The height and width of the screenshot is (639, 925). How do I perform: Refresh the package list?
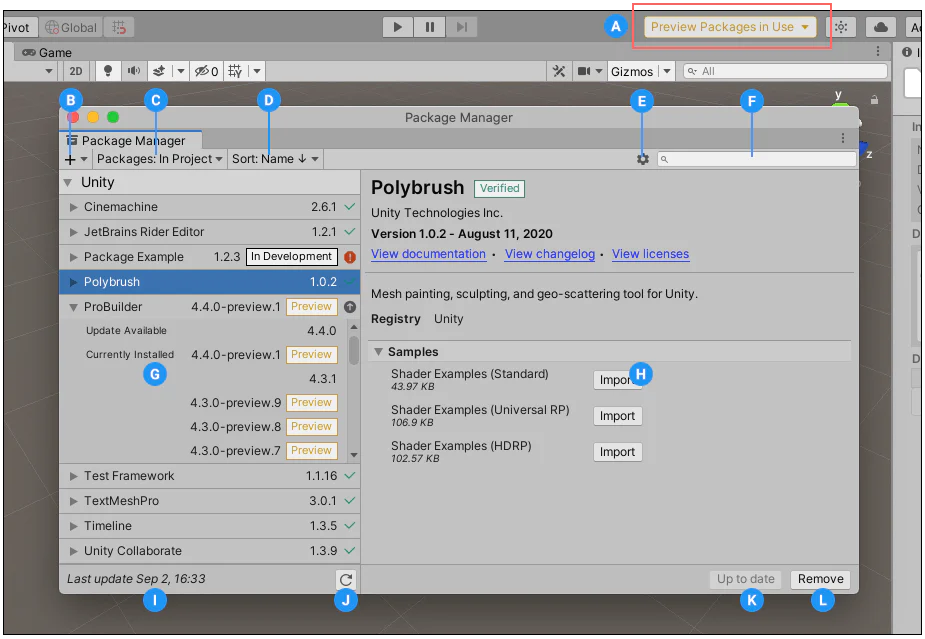346,579
